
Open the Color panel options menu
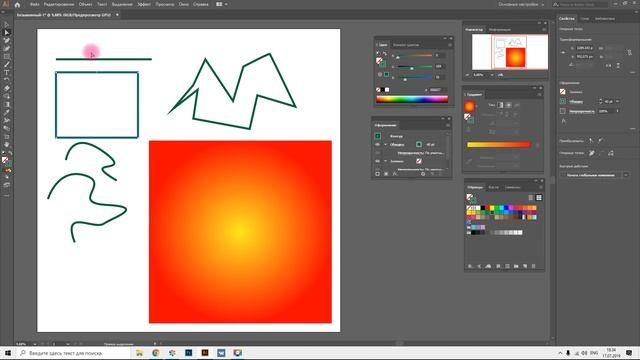click(x=450, y=45)
